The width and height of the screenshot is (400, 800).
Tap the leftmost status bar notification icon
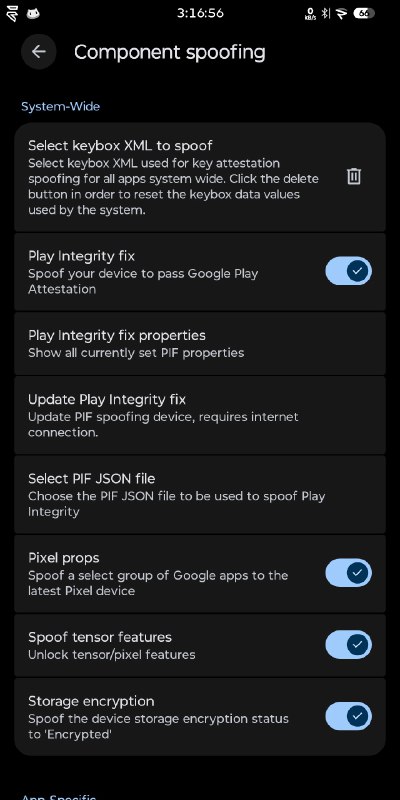coord(12,14)
